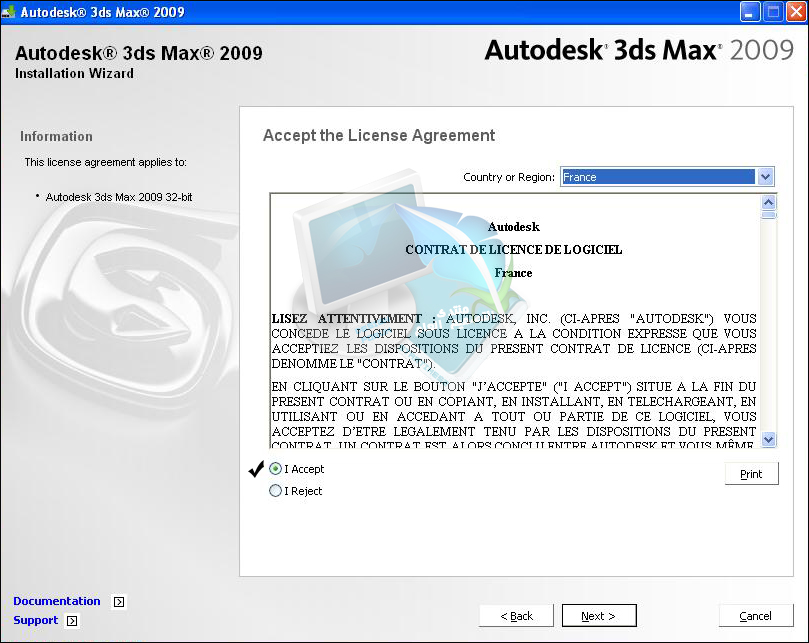809x643 pixels.
Task: Click the 'This license agreement applies to:' text
Action: (x=106, y=162)
